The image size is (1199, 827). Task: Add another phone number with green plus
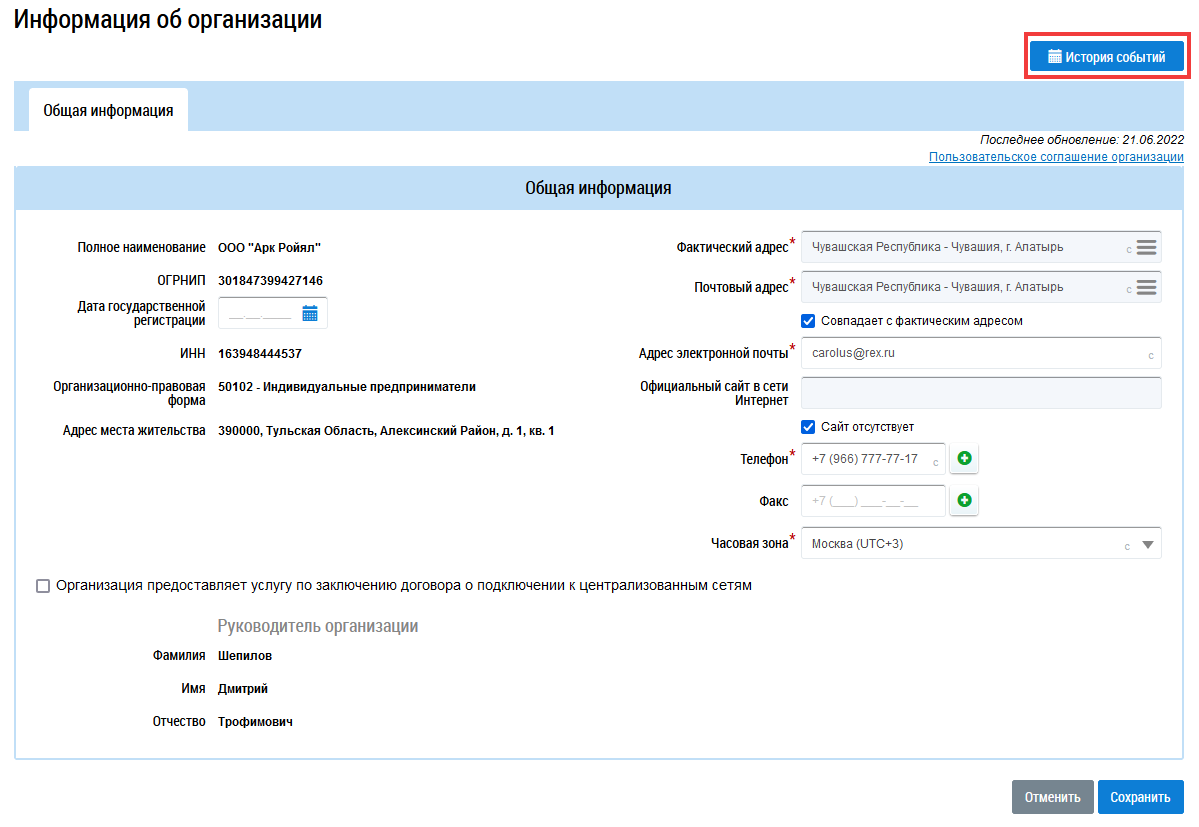(x=964, y=459)
